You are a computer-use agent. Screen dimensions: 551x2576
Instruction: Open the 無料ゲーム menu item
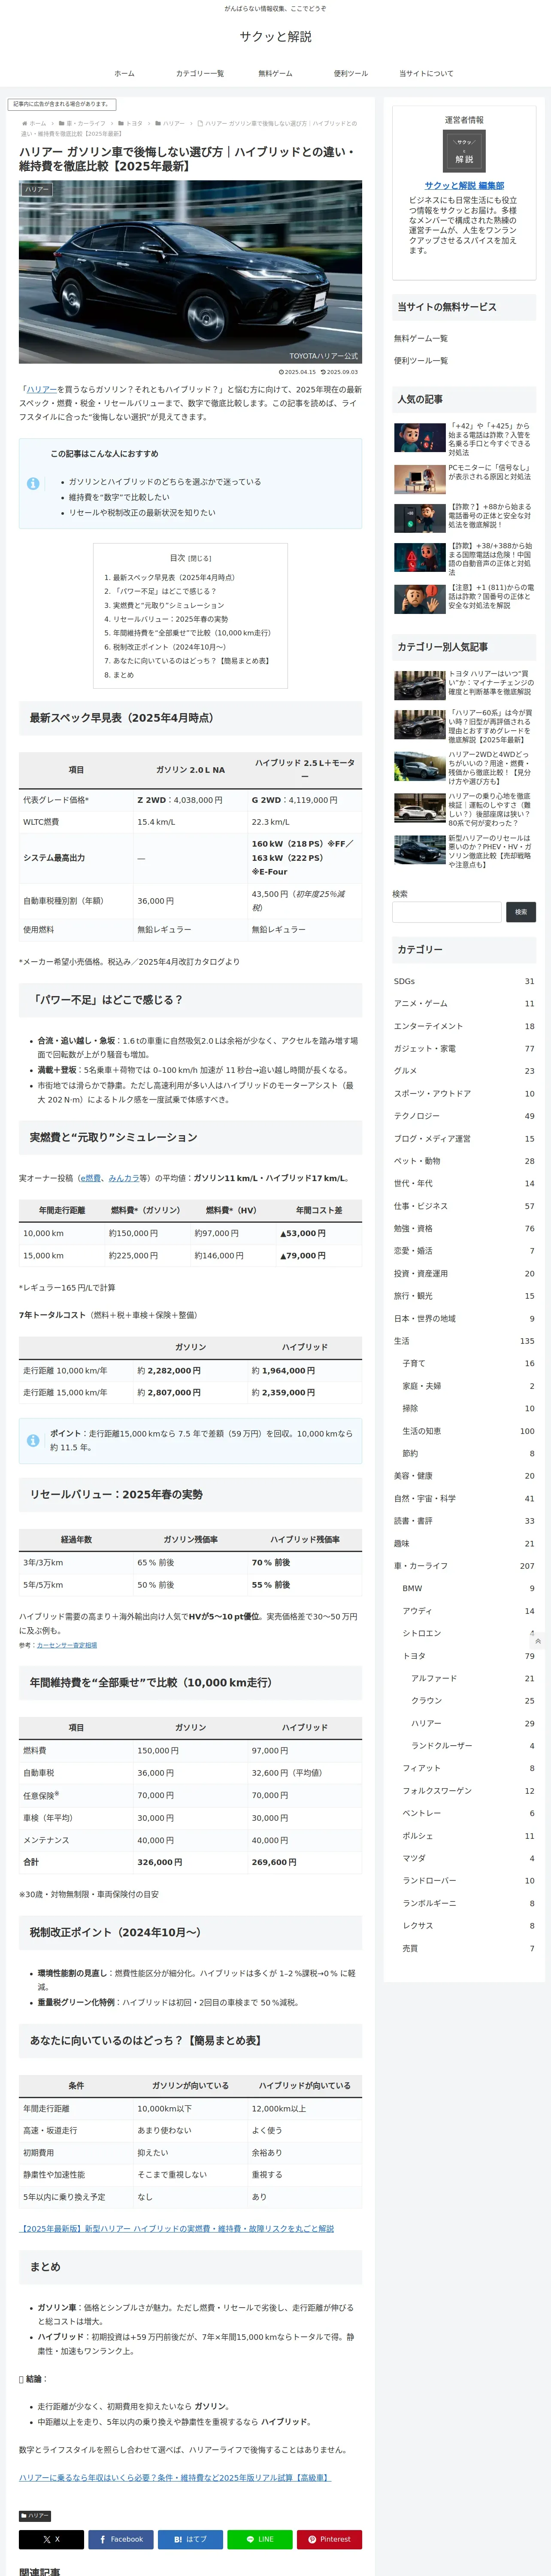tap(275, 74)
